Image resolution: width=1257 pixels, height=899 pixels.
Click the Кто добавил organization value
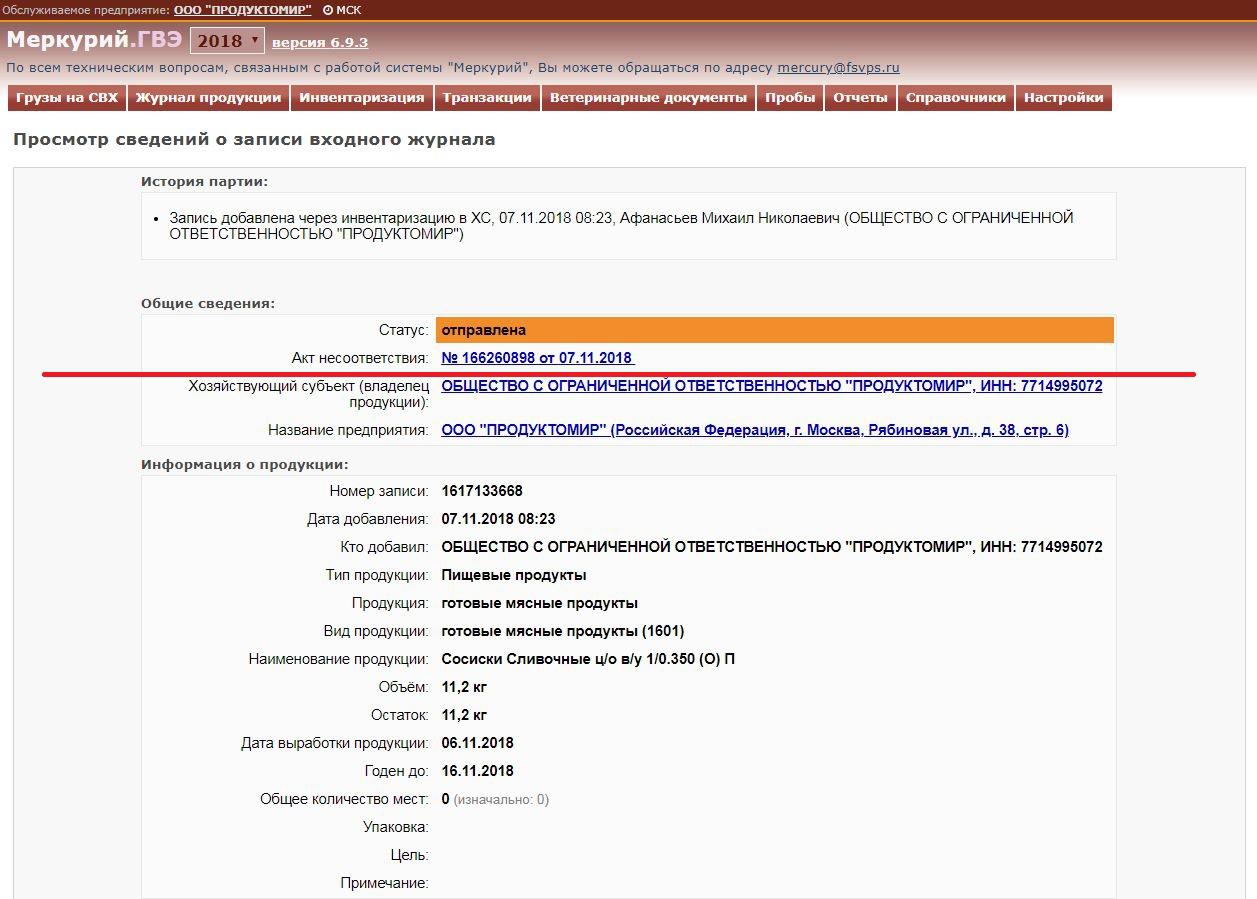click(772, 547)
